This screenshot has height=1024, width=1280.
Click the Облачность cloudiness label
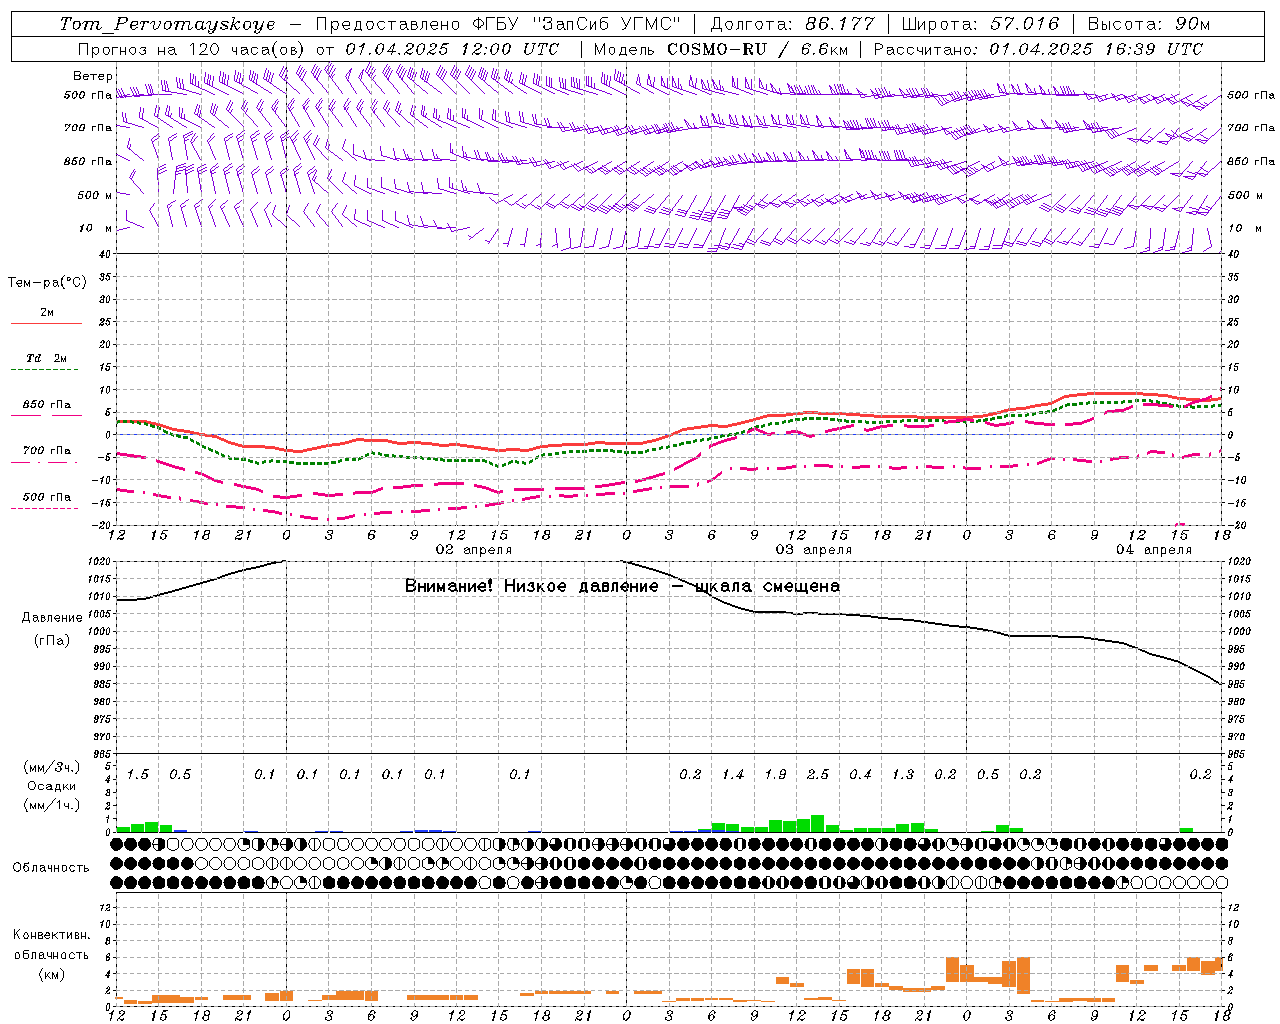(x=51, y=868)
